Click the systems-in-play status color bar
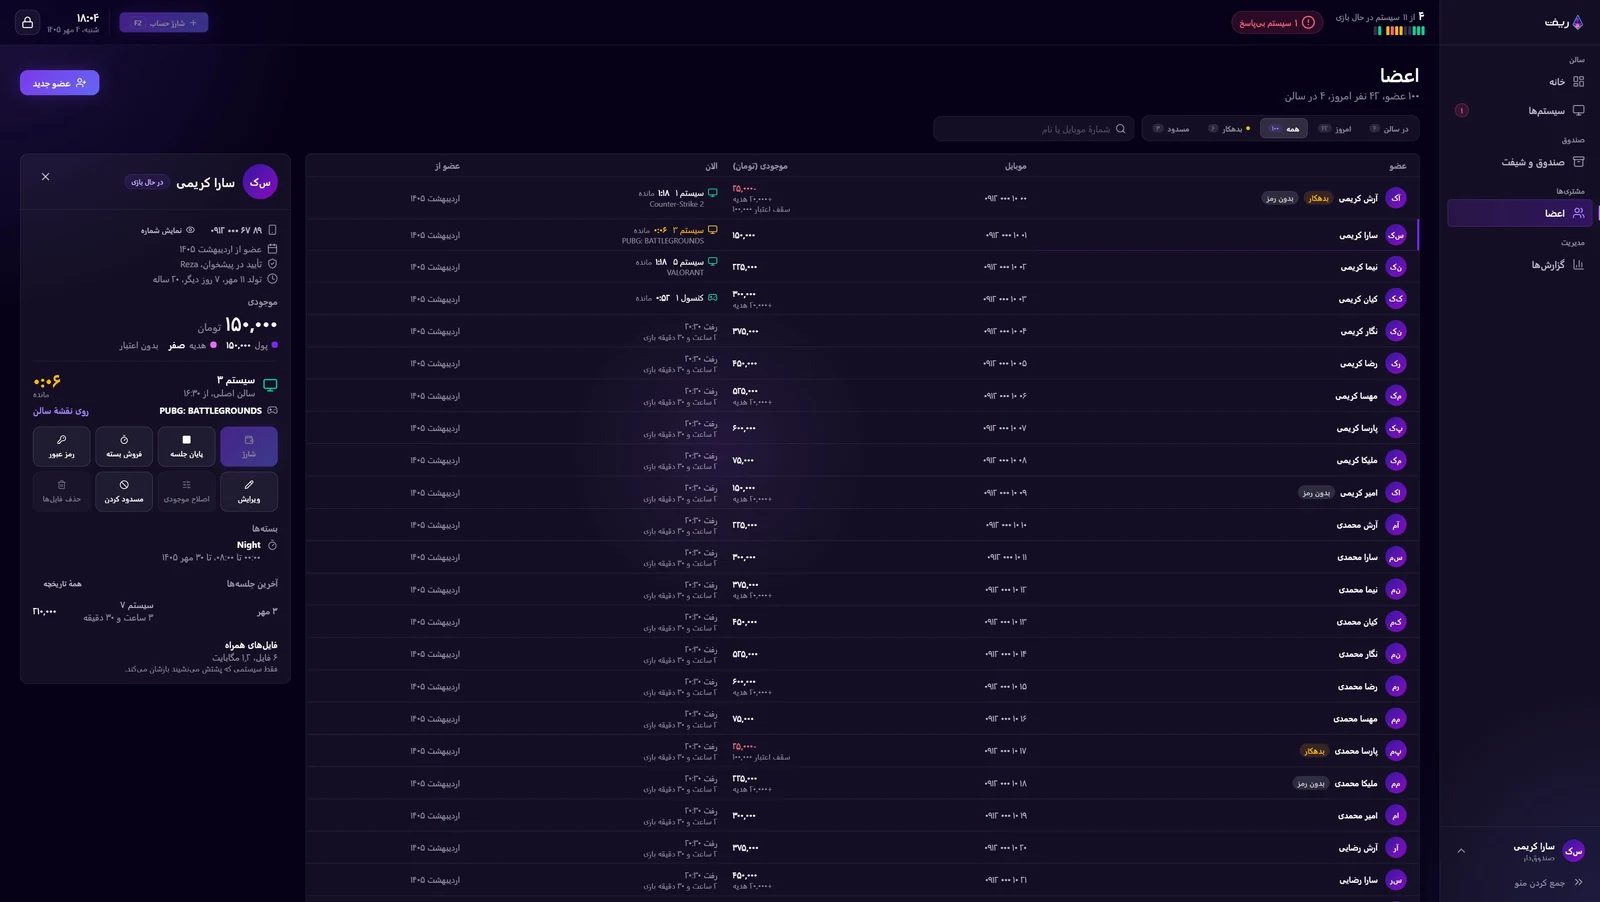The image size is (1600, 902). [1399, 31]
